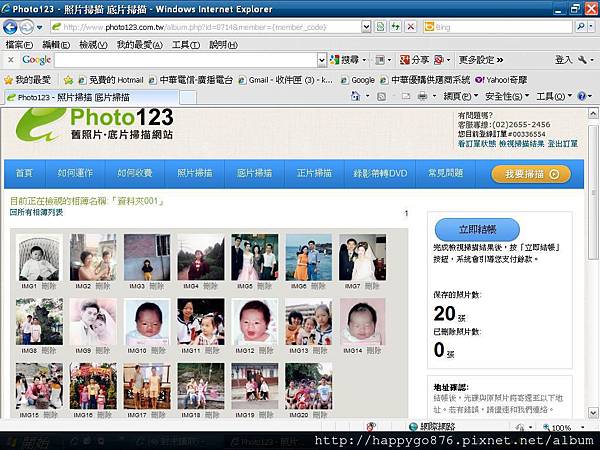The image size is (600, 450).
Task: Open the 說明(H) menu
Action: tap(223, 45)
